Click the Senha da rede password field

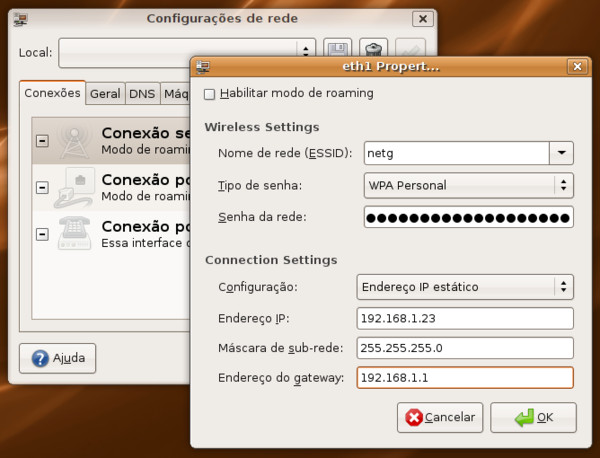[x=468, y=217]
